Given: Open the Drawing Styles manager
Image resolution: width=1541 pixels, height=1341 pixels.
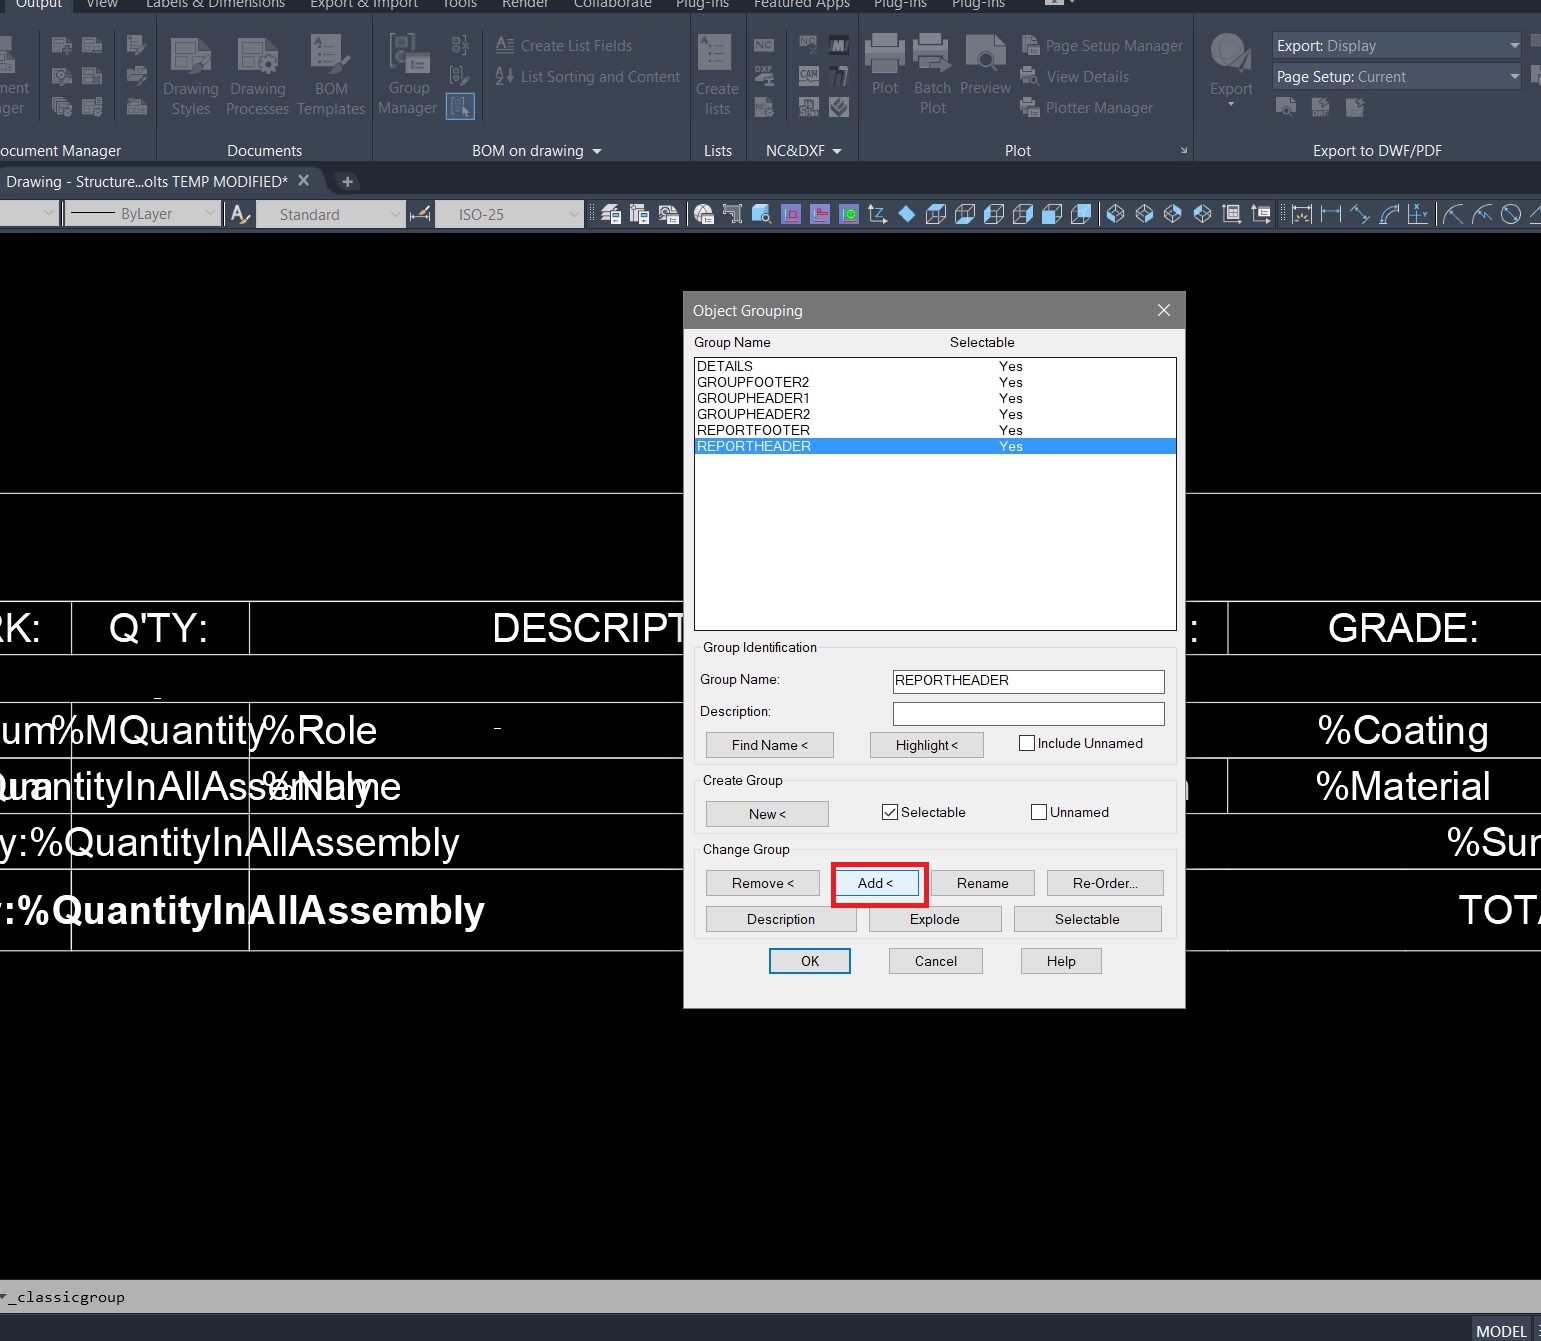Looking at the screenshot, I should click(x=190, y=76).
